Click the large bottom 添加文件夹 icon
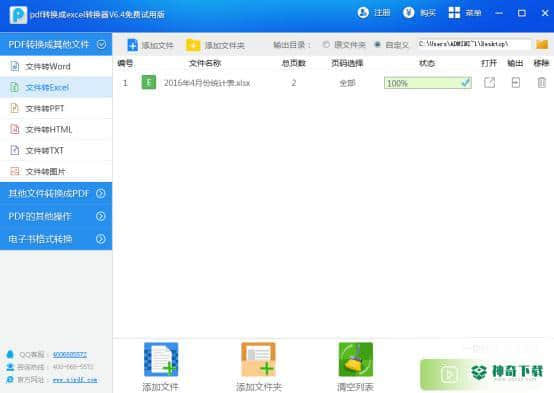The width and height of the screenshot is (554, 393). [258, 359]
